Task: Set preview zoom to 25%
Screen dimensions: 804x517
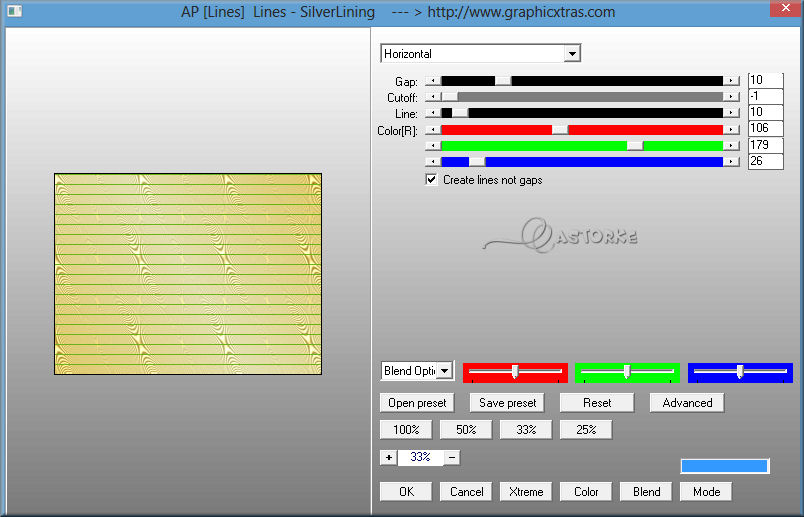Action: pos(586,429)
